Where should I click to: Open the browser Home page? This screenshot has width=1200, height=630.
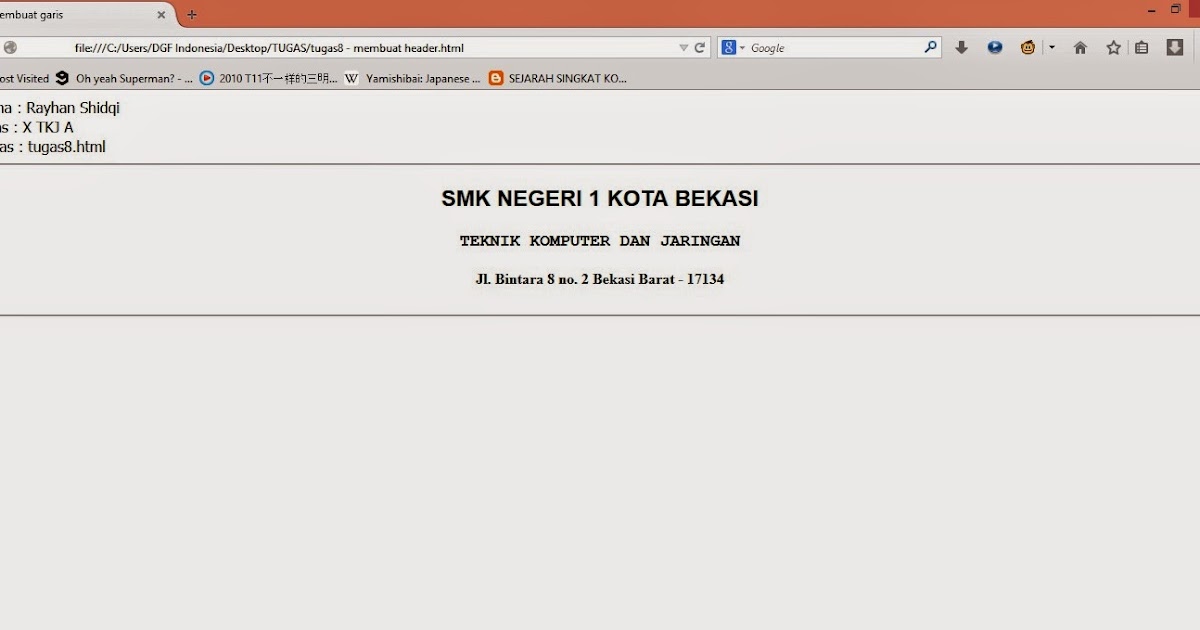point(1080,47)
